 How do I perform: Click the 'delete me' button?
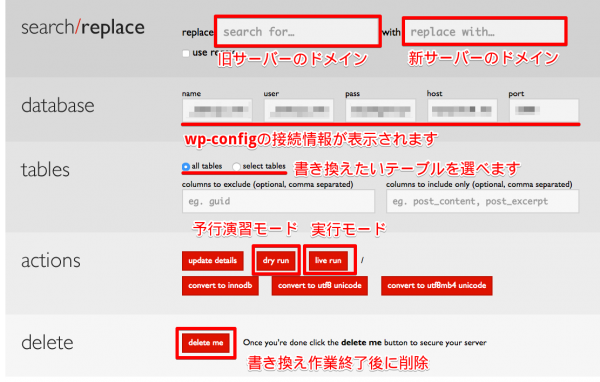(206, 343)
